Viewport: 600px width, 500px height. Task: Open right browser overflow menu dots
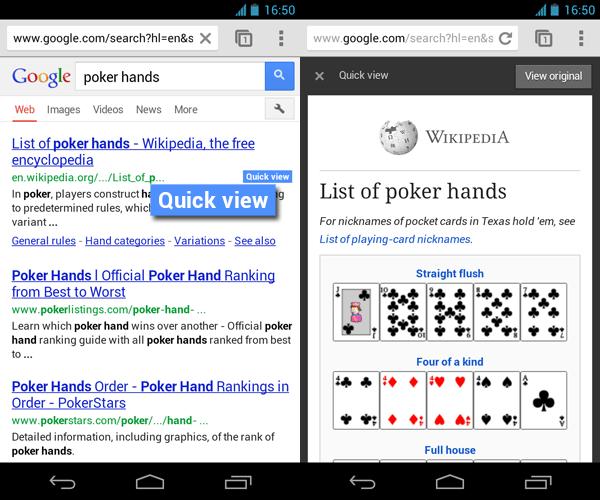tap(581, 38)
